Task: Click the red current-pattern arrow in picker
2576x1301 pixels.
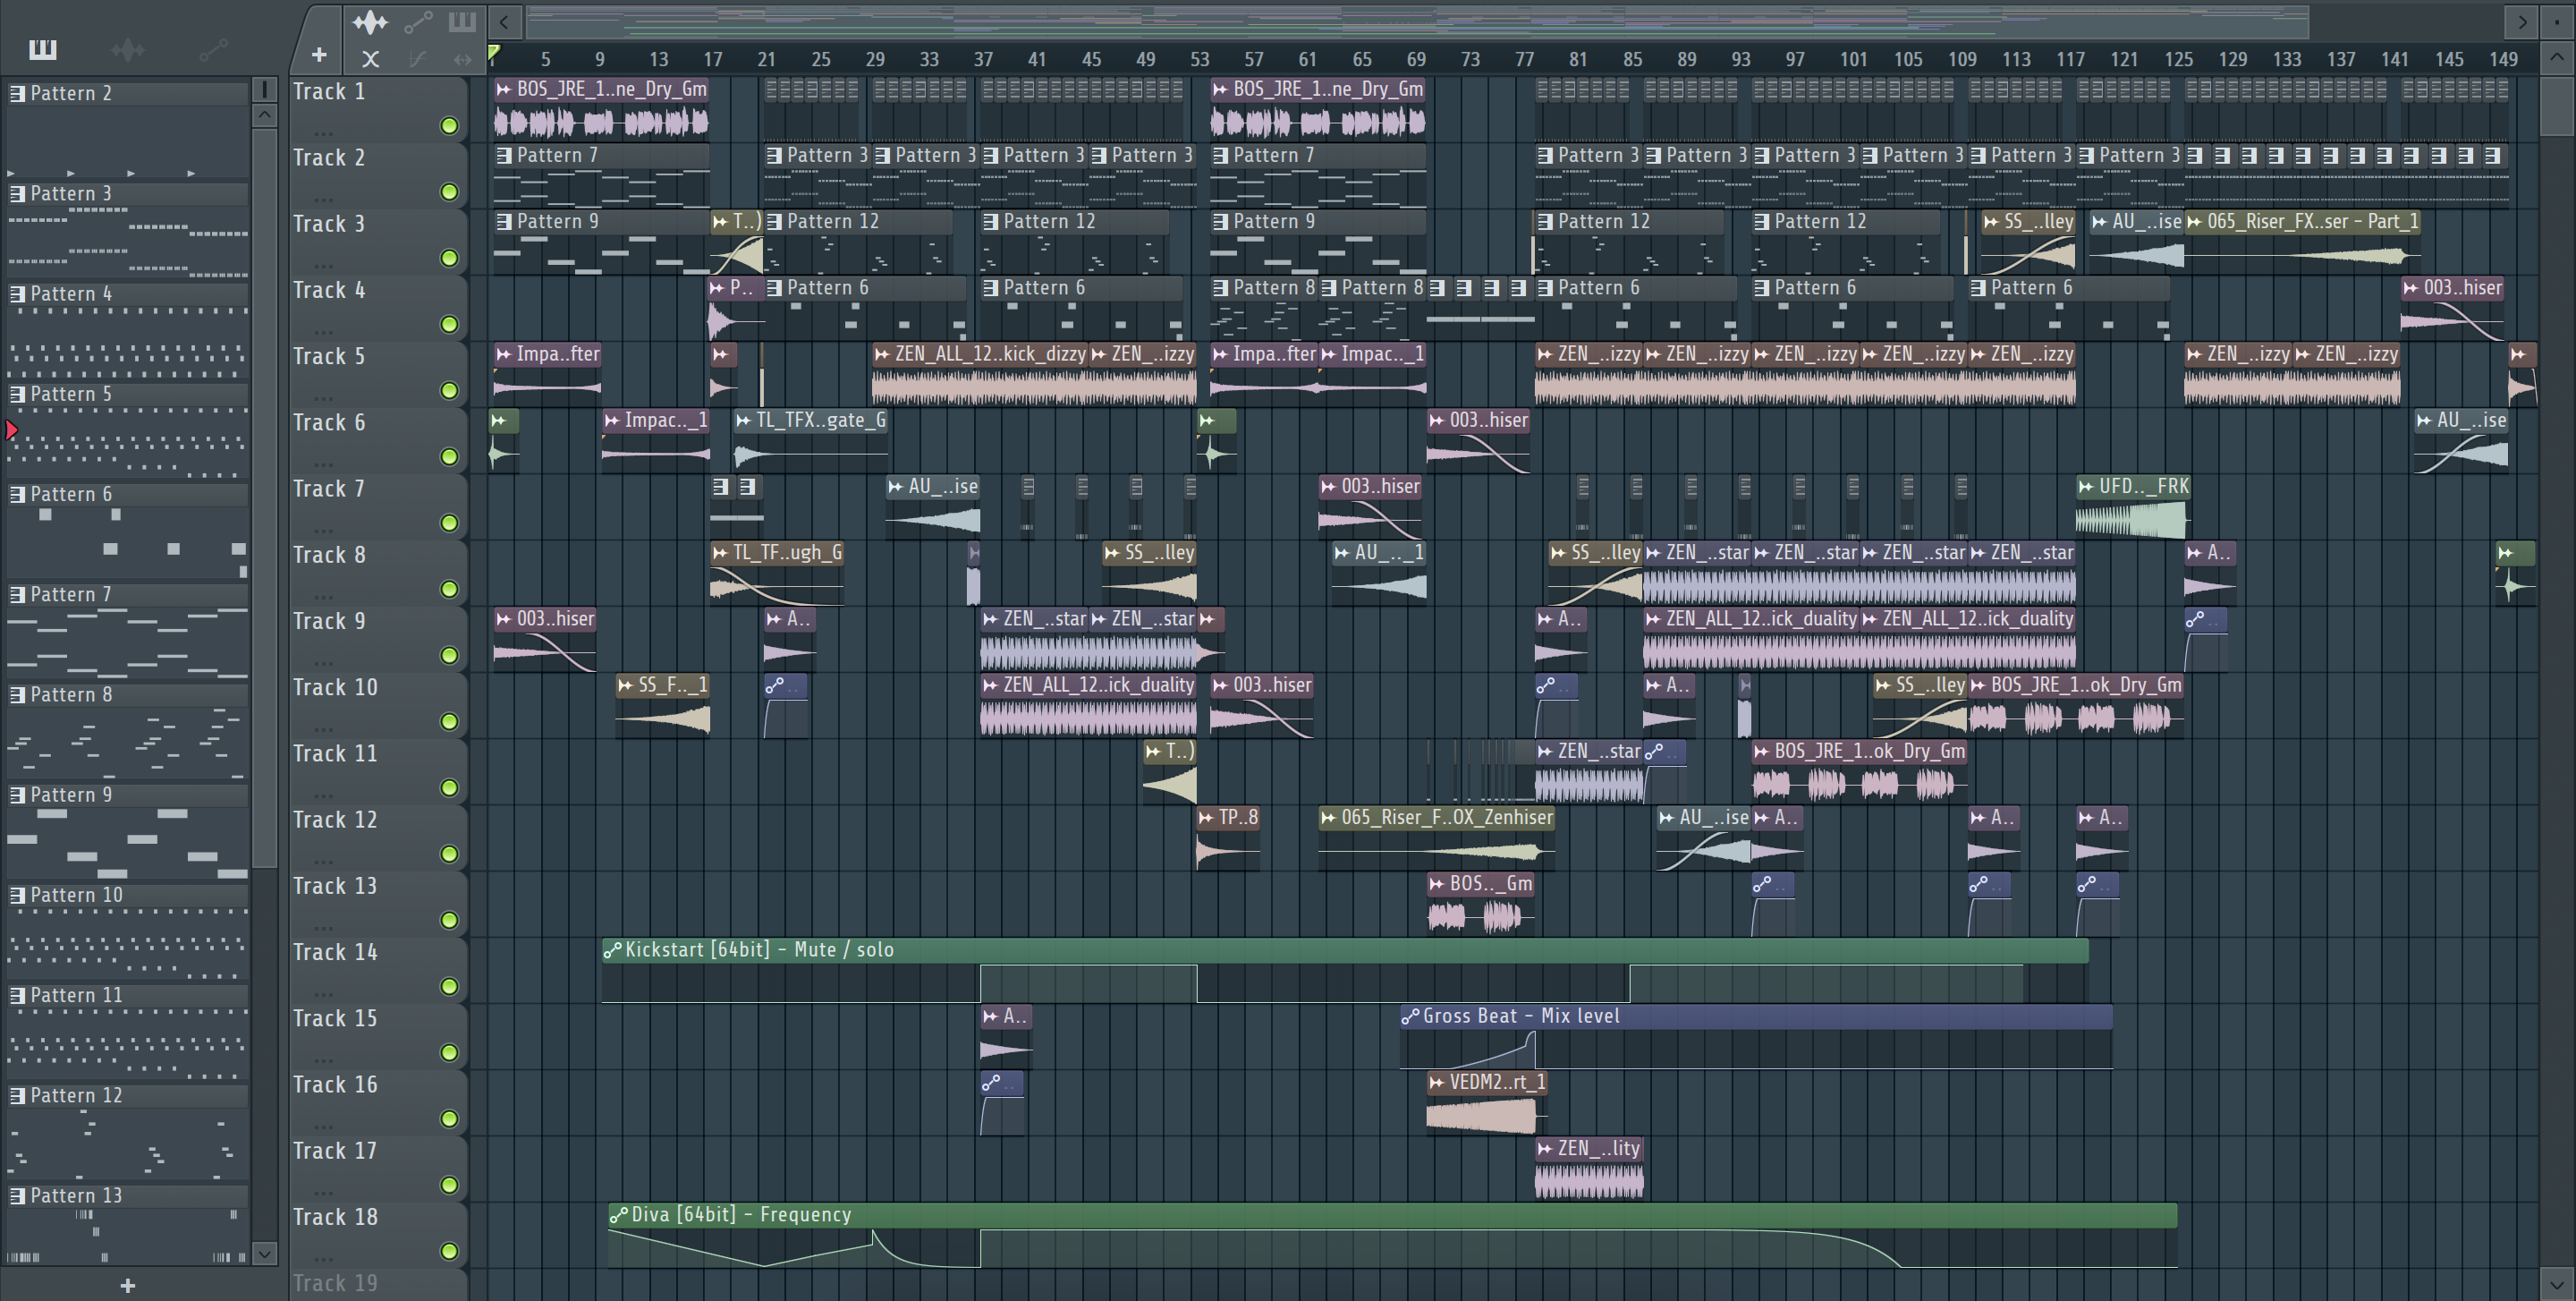Action: tap(11, 430)
